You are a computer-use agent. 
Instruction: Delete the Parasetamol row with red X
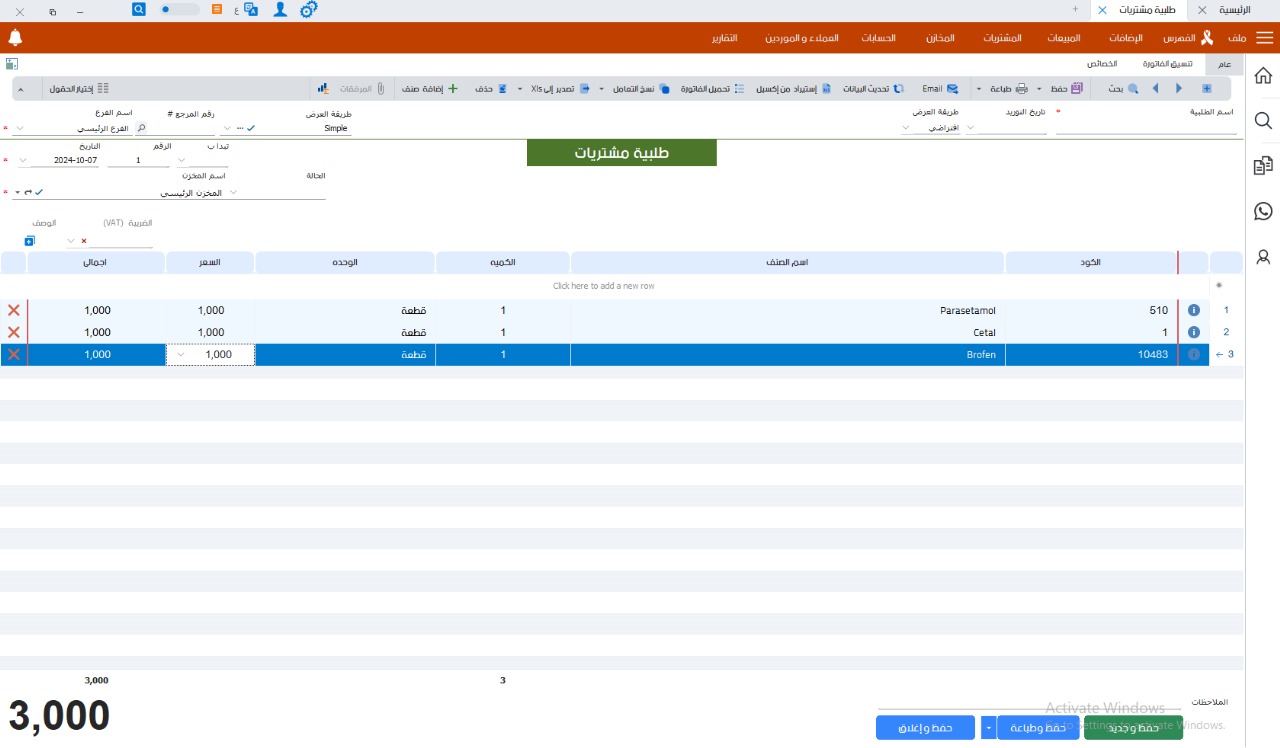pos(14,310)
